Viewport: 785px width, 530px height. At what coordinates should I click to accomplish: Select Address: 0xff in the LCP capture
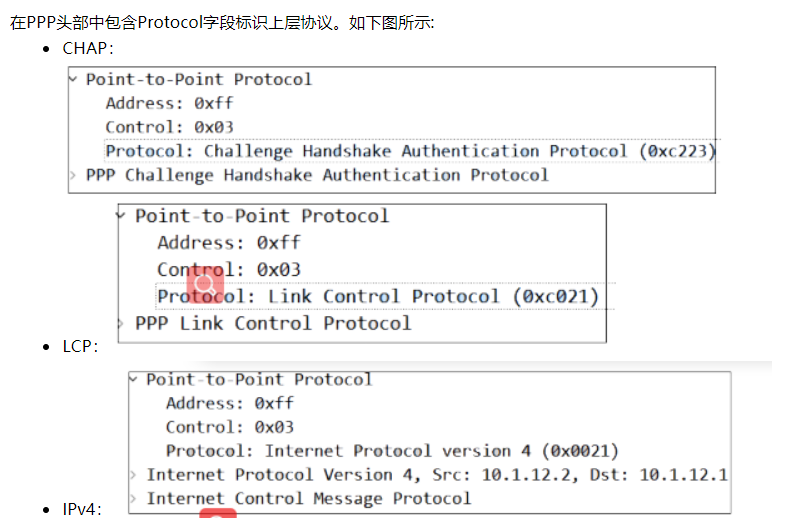pyautogui.click(x=228, y=242)
